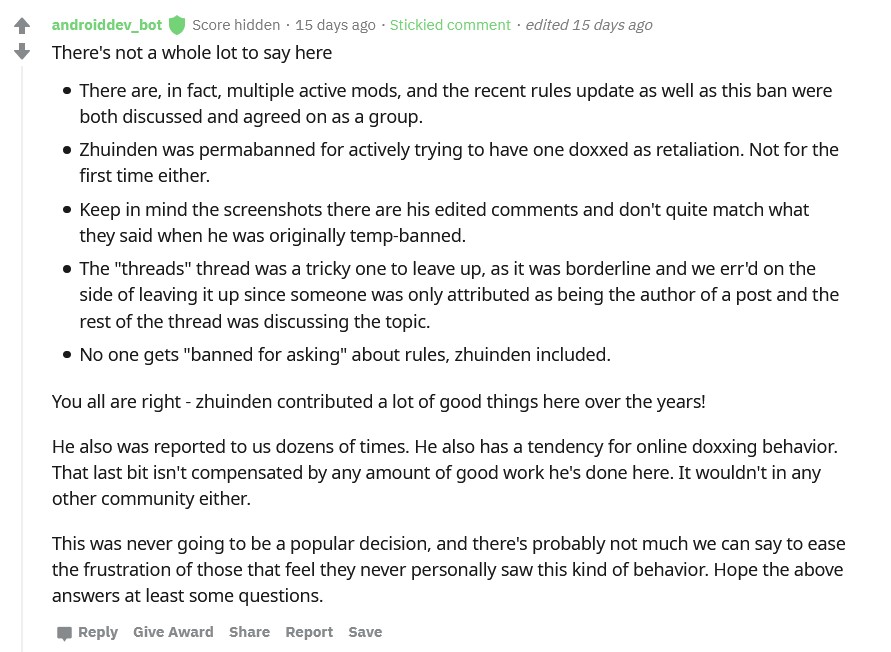This screenshot has width=891, height=652.
Task: Click the '15 days ago' timestamp
Action: pos(335,25)
